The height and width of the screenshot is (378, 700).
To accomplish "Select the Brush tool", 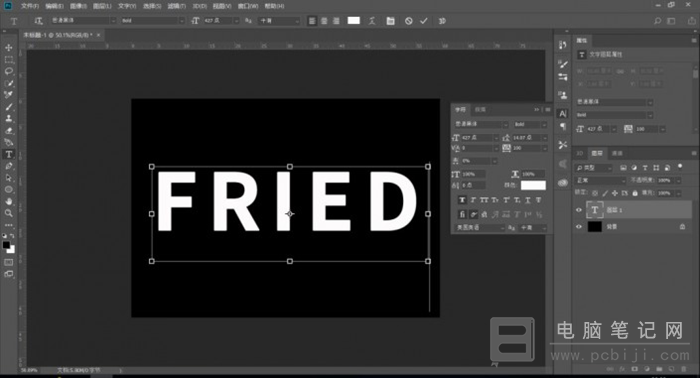I will pos(8,107).
